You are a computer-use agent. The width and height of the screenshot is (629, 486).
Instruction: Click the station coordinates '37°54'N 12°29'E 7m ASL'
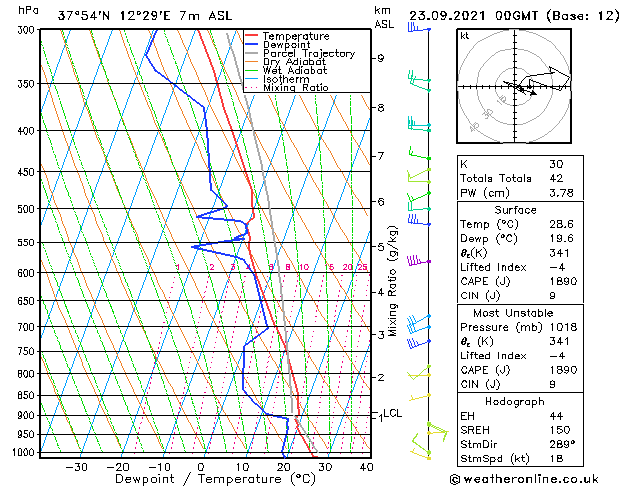pos(145,16)
